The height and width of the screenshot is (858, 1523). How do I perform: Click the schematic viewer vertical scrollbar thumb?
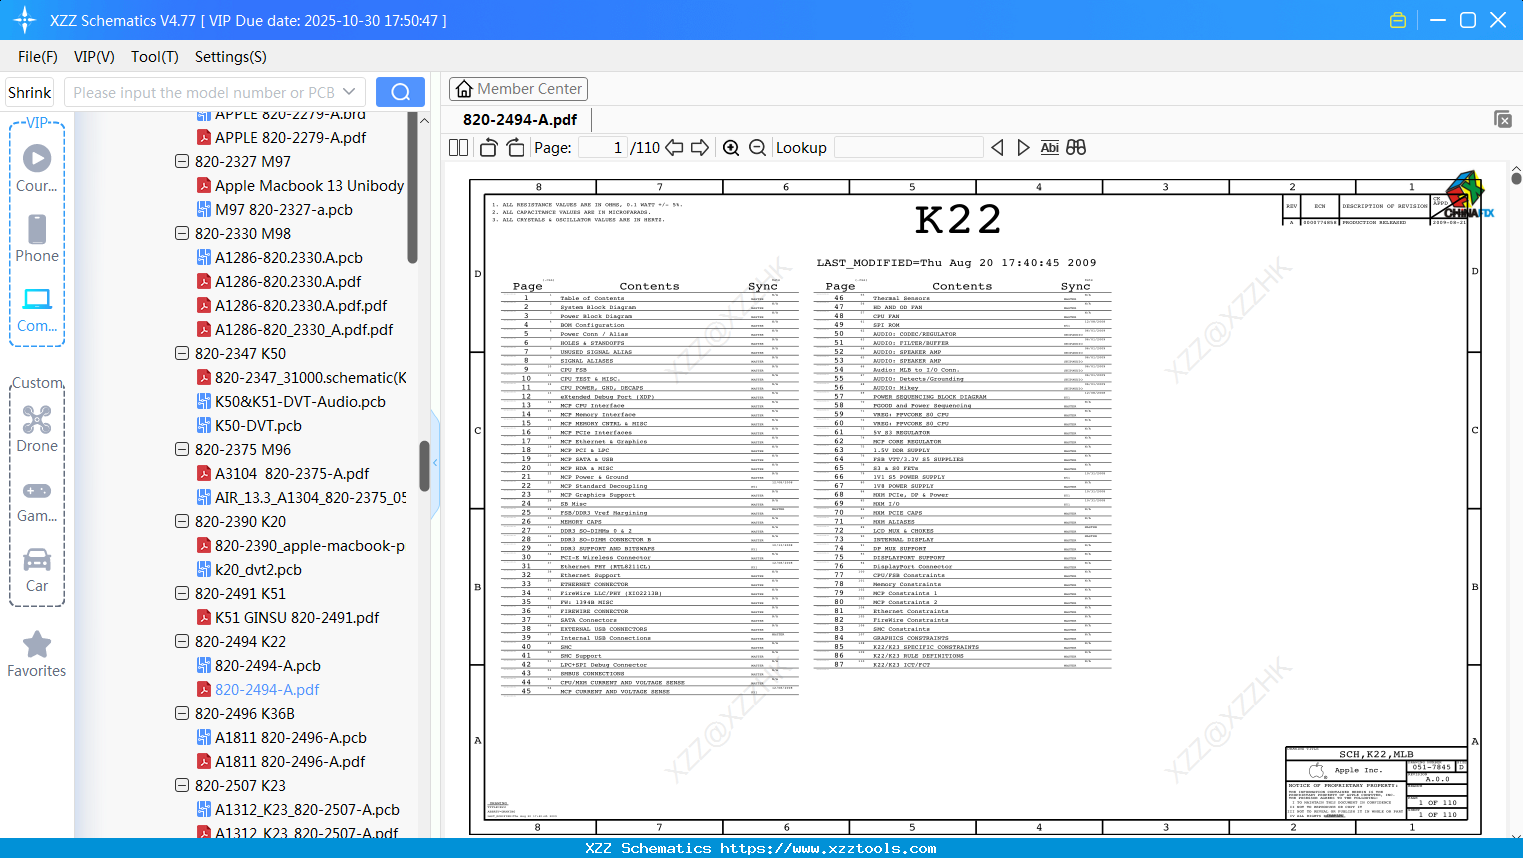click(x=1516, y=178)
